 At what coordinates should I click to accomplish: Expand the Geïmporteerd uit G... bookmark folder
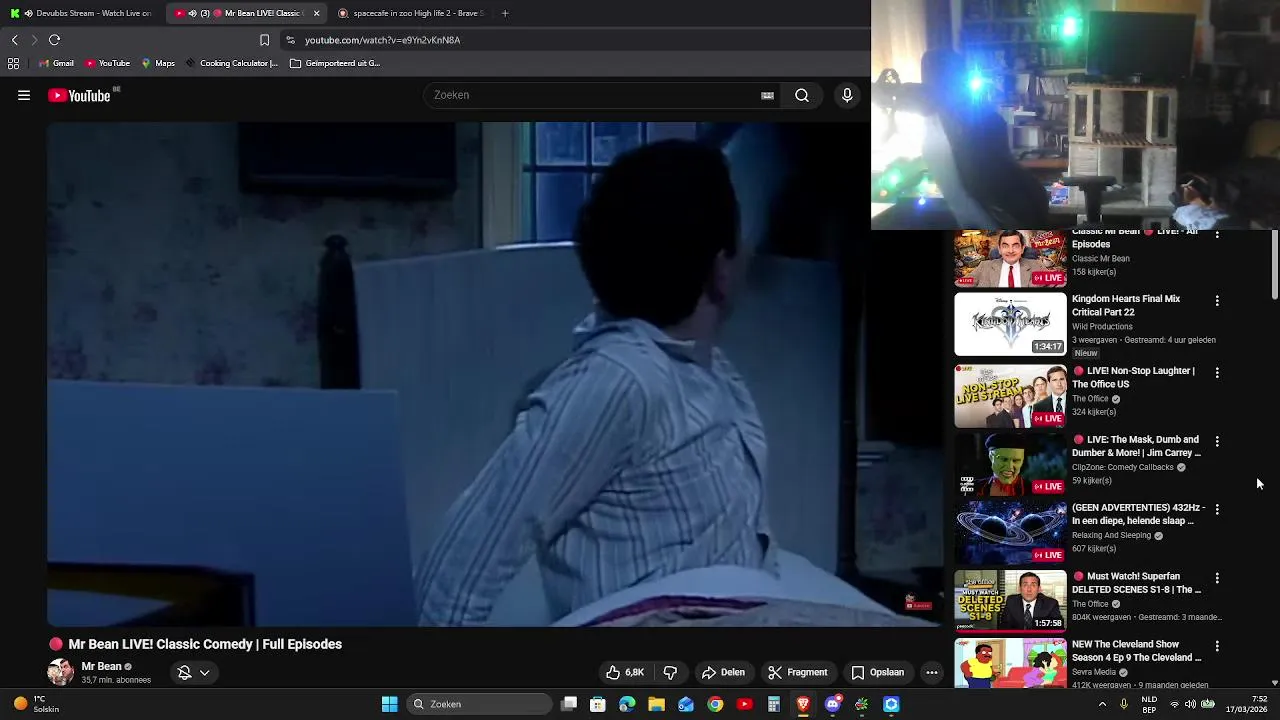coord(335,63)
